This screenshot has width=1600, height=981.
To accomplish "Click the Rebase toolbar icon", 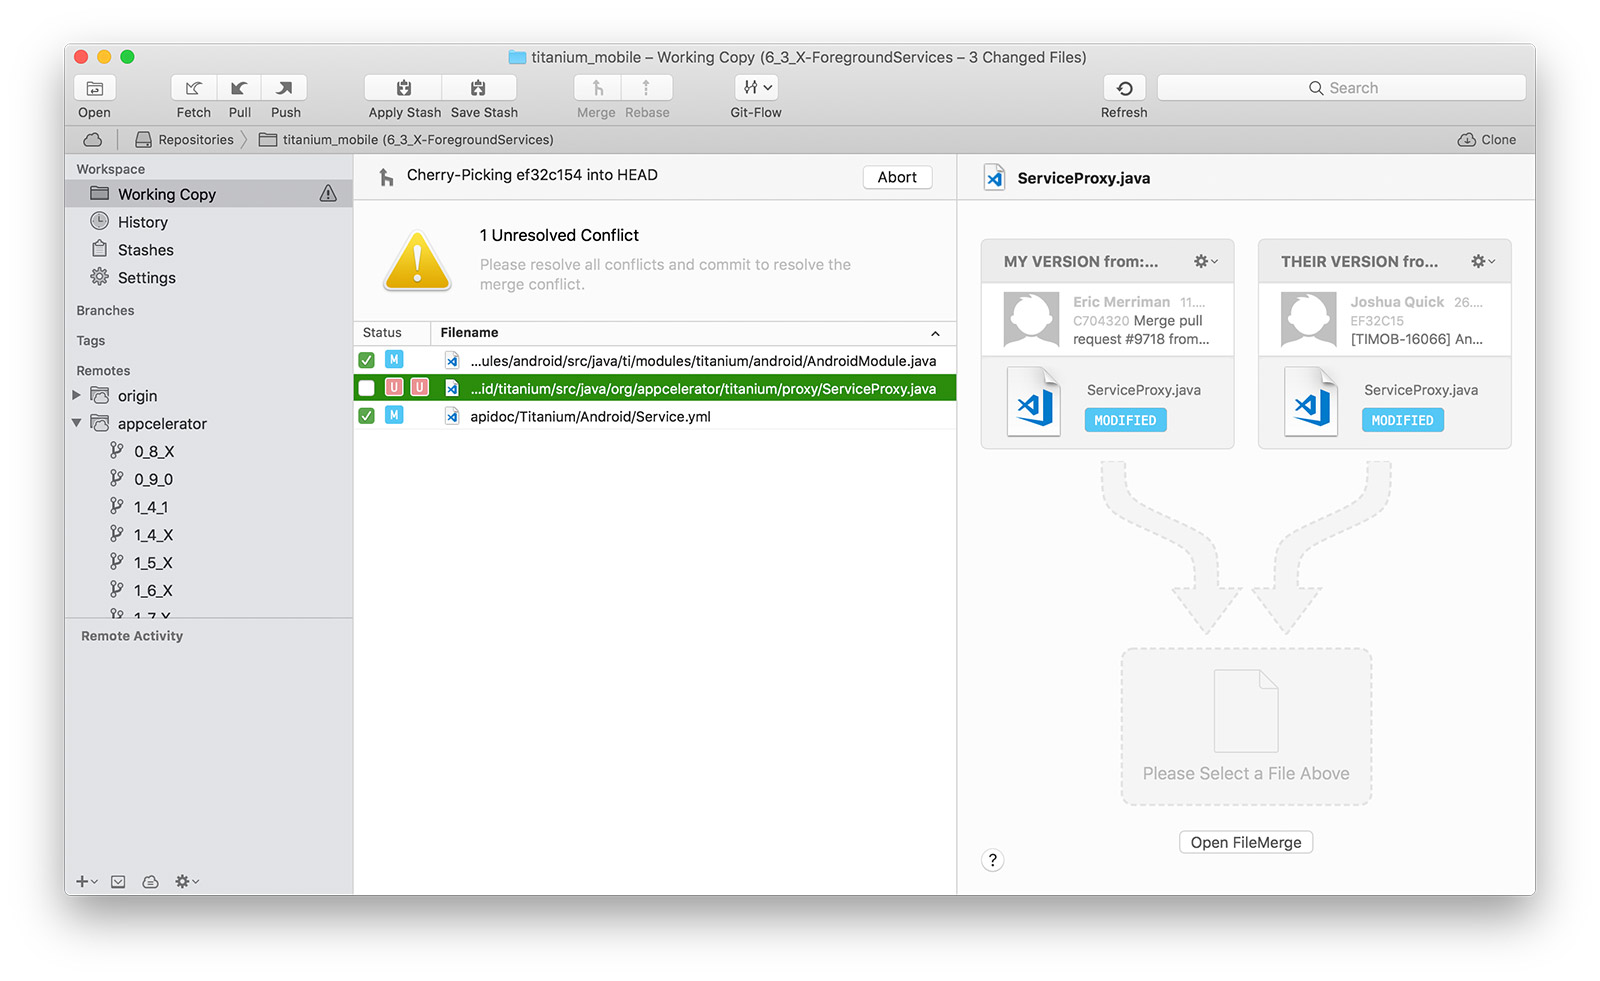I will [x=646, y=88].
